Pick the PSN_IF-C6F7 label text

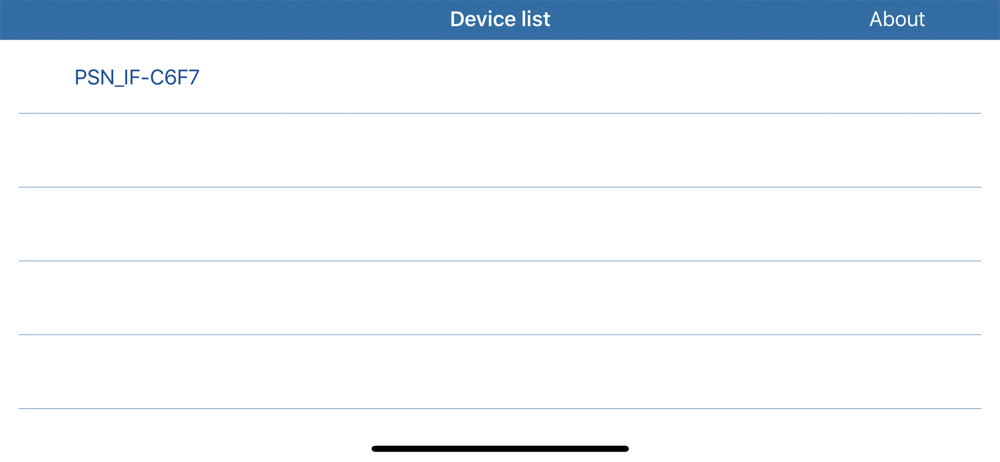click(x=137, y=78)
